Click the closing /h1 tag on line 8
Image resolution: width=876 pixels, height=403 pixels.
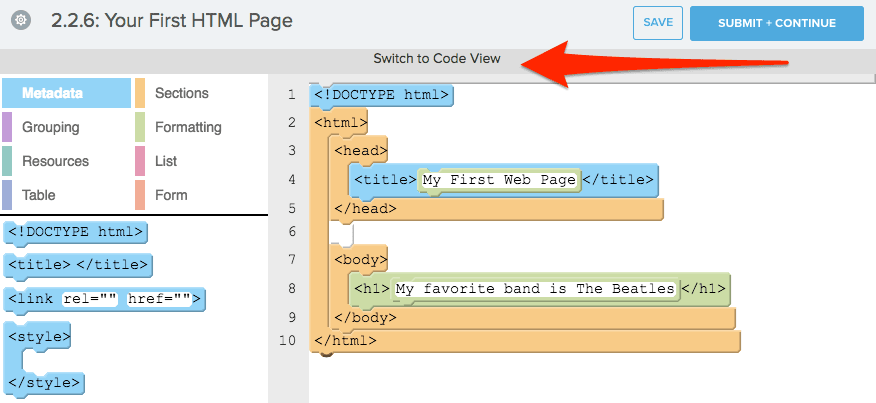[704, 289]
